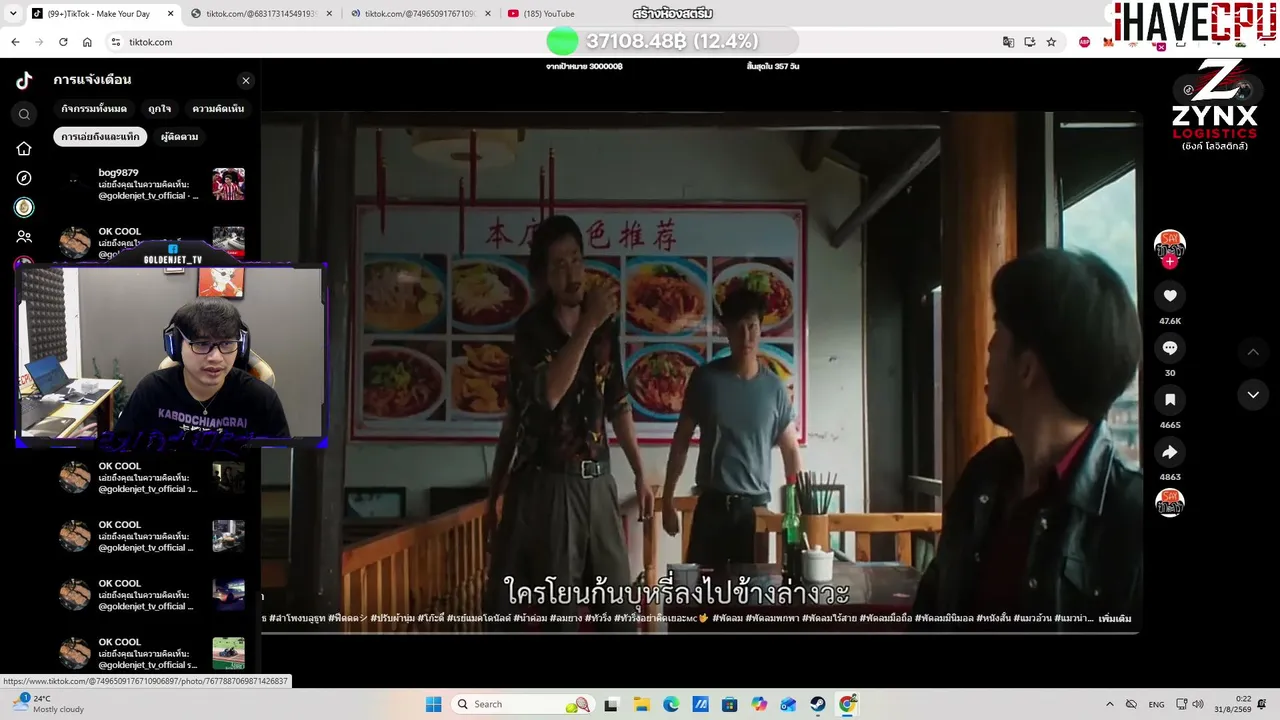Open the taskbar weather widget
The image size is (1280, 720).
[48, 704]
